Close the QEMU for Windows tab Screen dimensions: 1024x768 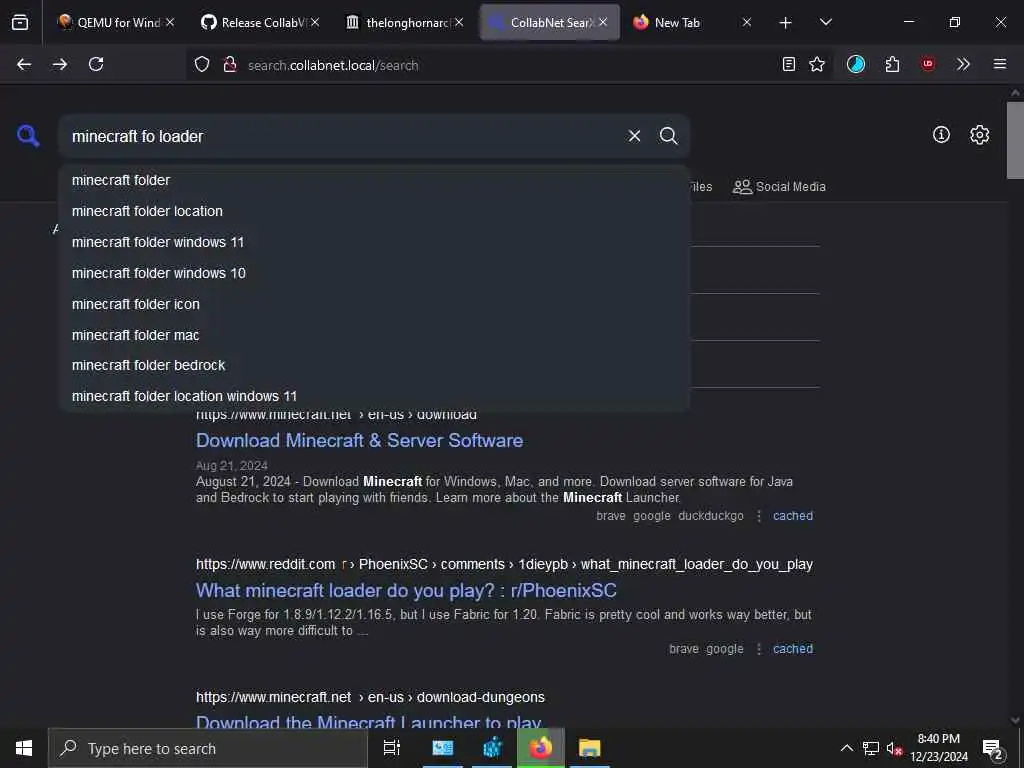pos(170,22)
